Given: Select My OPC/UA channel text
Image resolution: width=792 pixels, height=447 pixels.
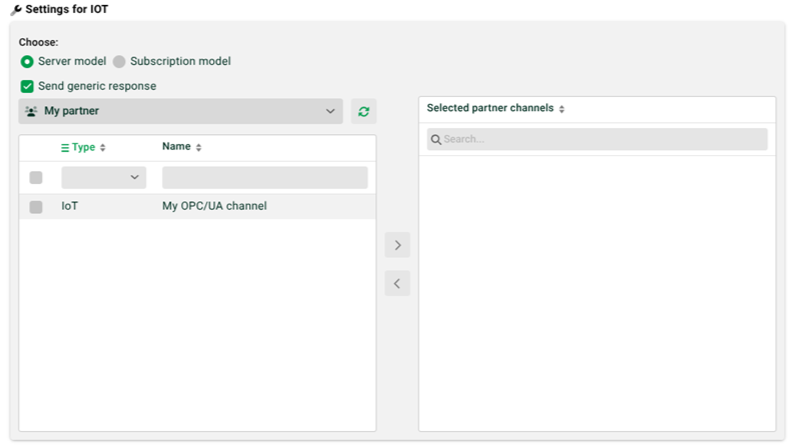Looking at the screenshot, I should click(x=214, y=206).
